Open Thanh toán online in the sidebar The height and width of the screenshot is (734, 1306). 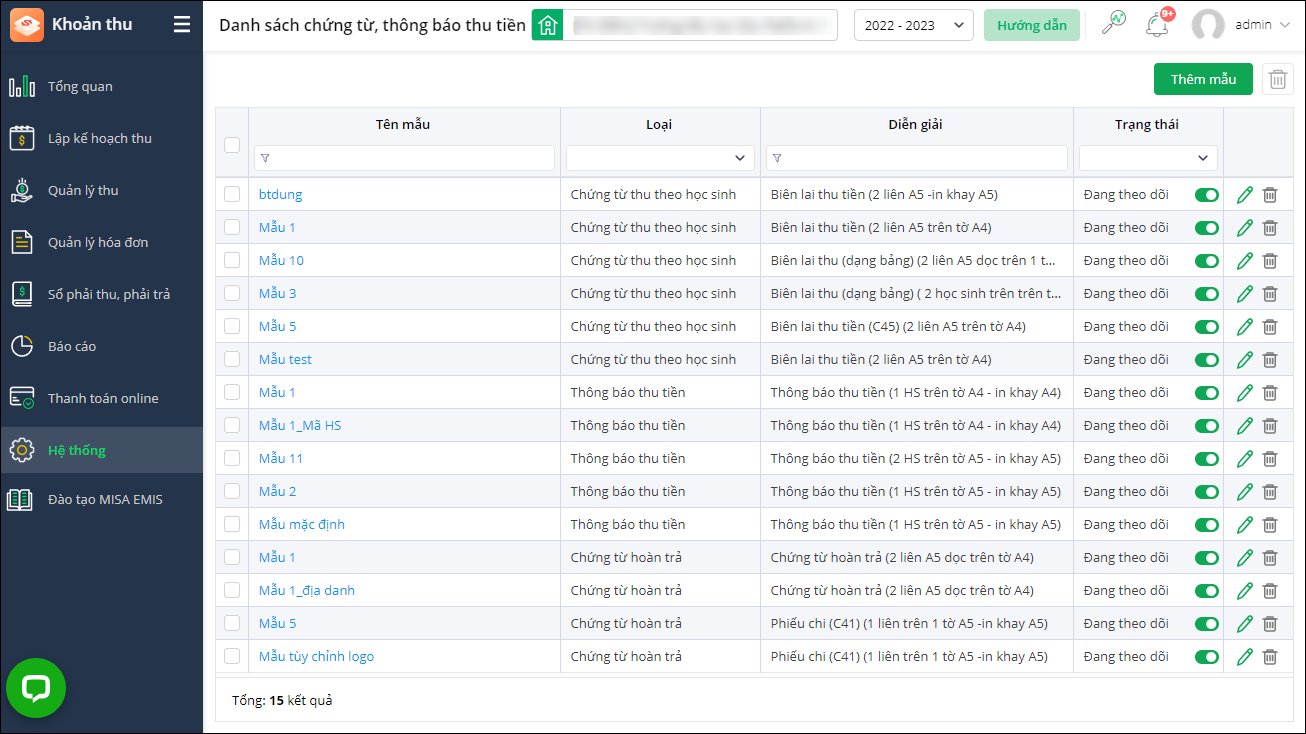[x=101, y=399]
